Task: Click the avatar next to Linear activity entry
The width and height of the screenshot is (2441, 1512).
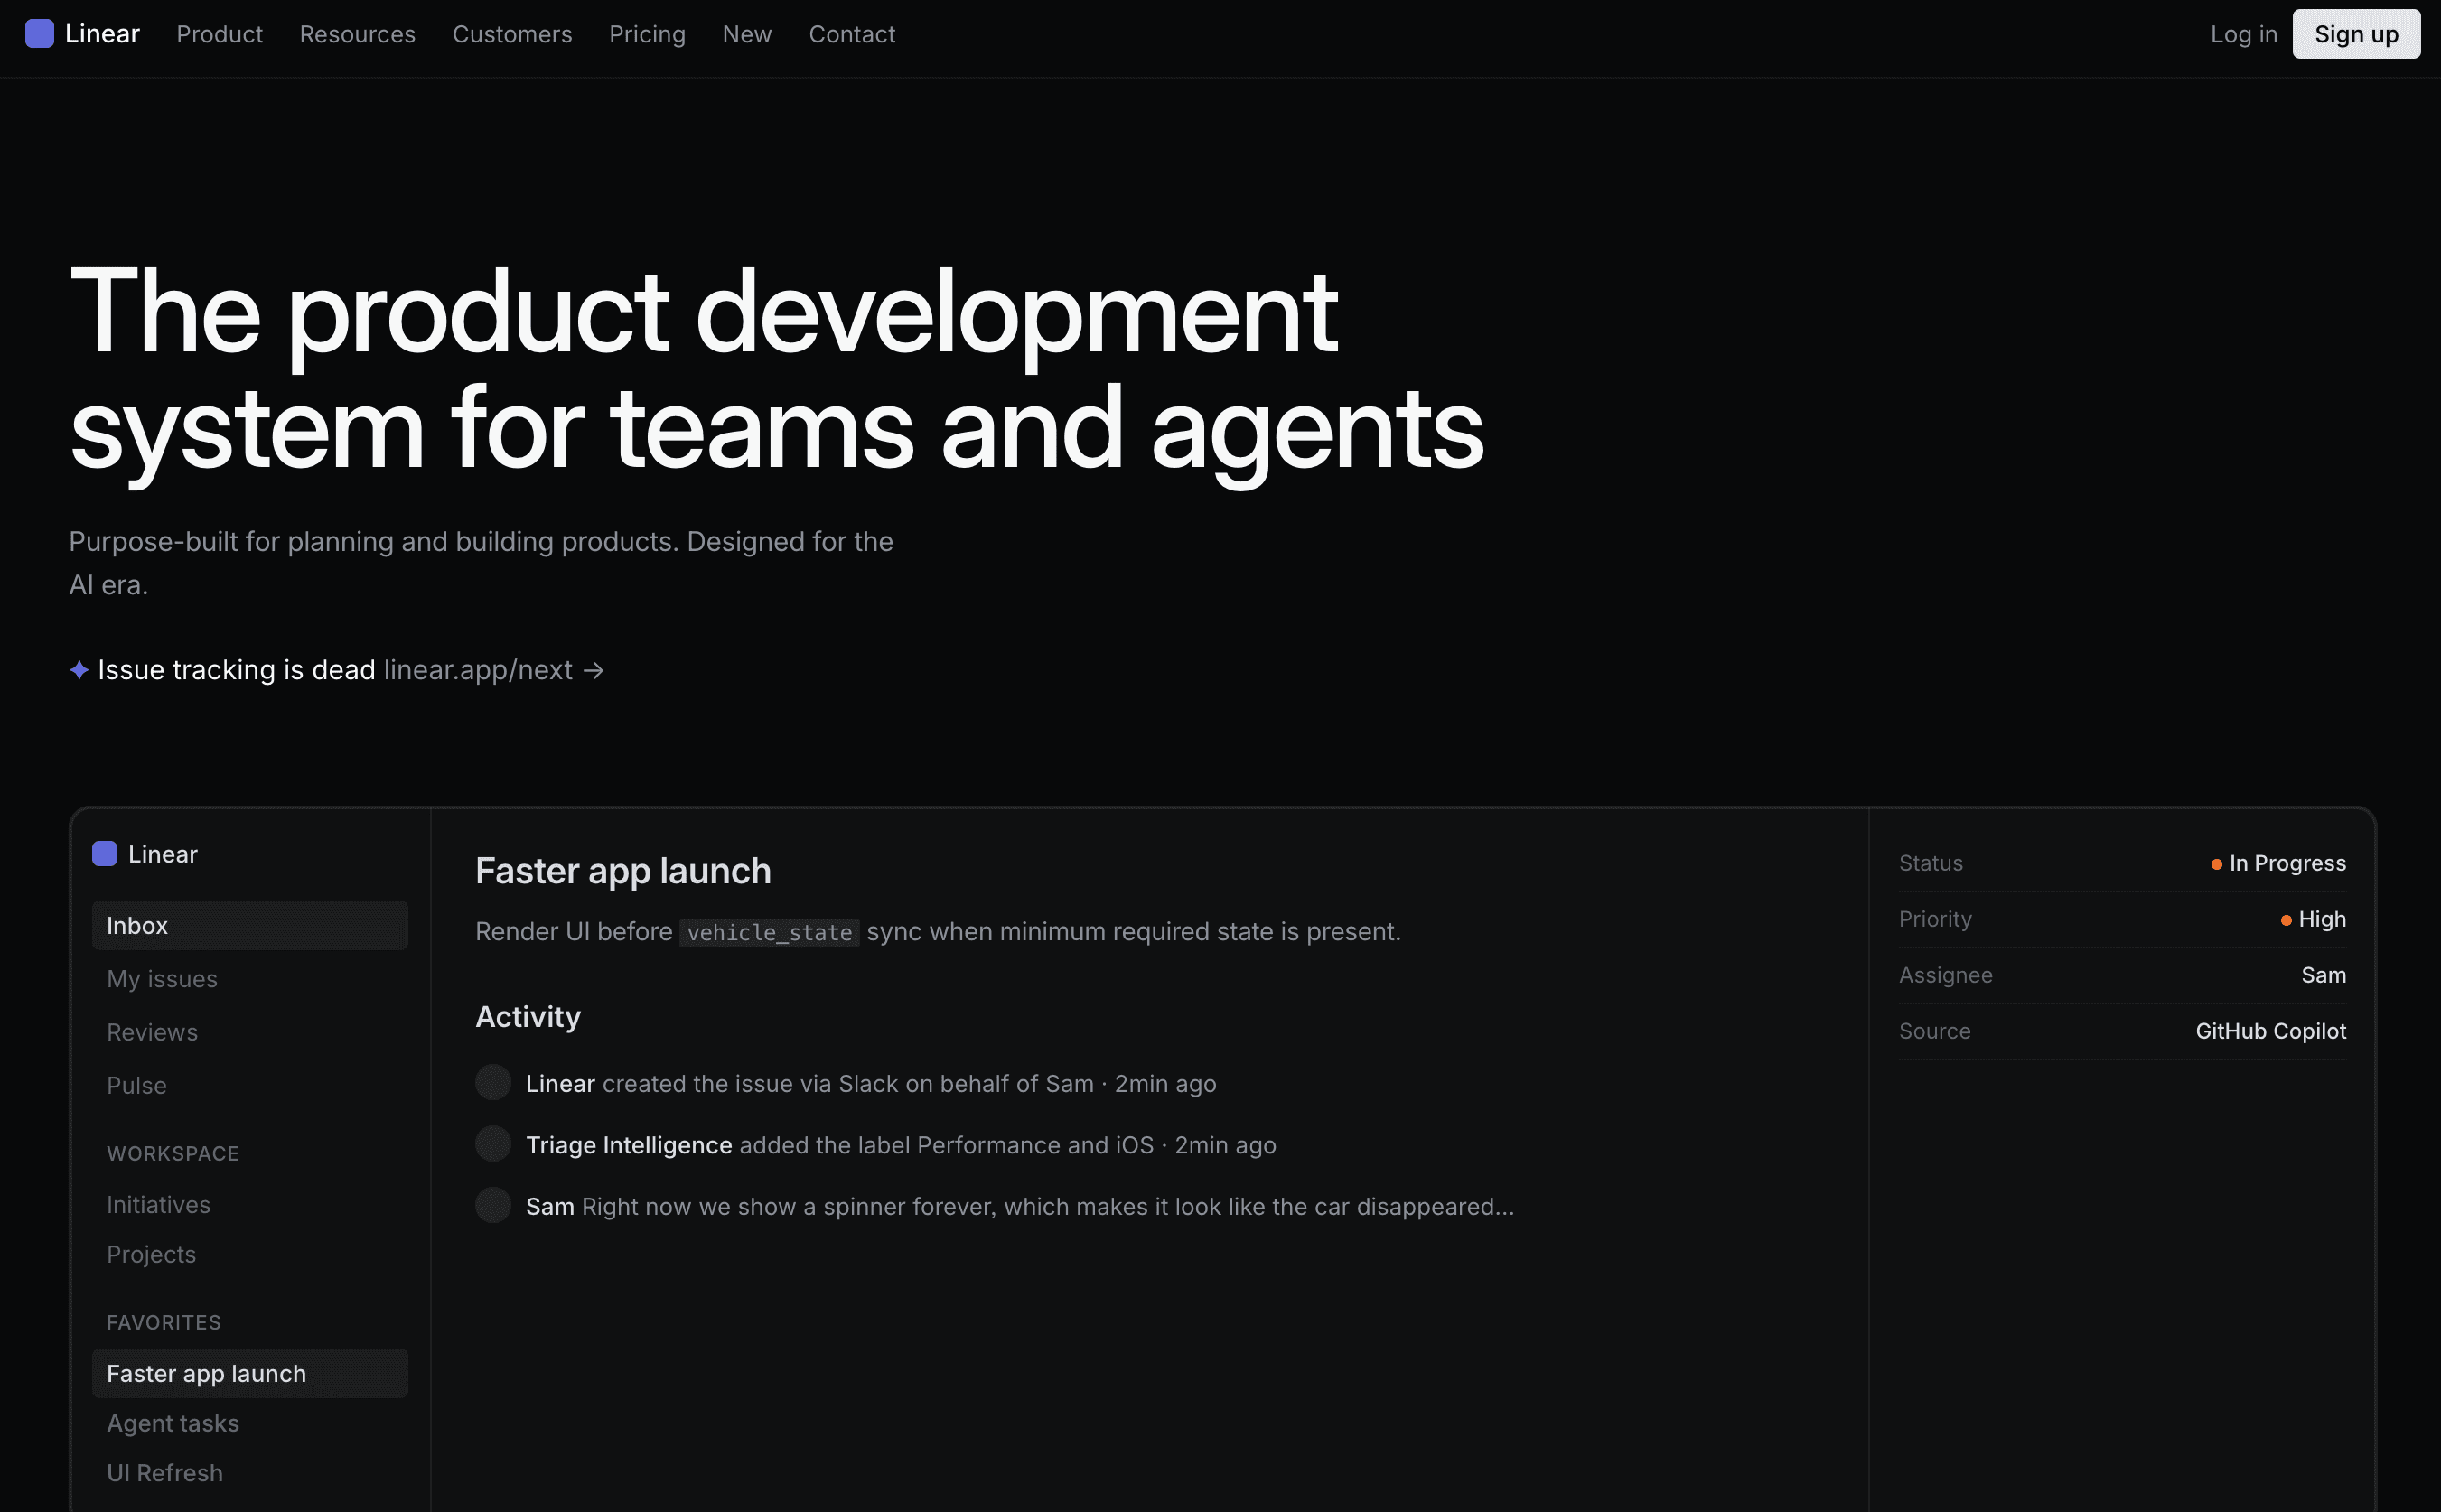Action: click(493, 1083)
